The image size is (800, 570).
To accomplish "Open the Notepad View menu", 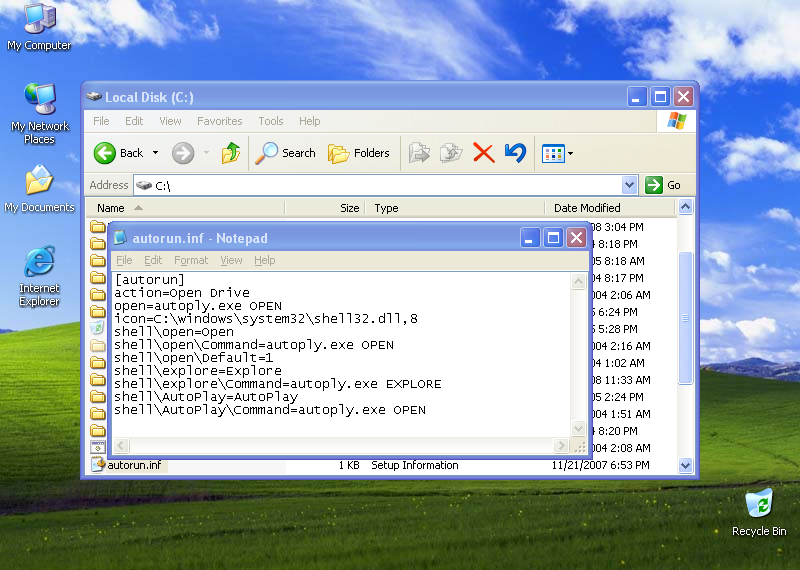I will 231,260.
